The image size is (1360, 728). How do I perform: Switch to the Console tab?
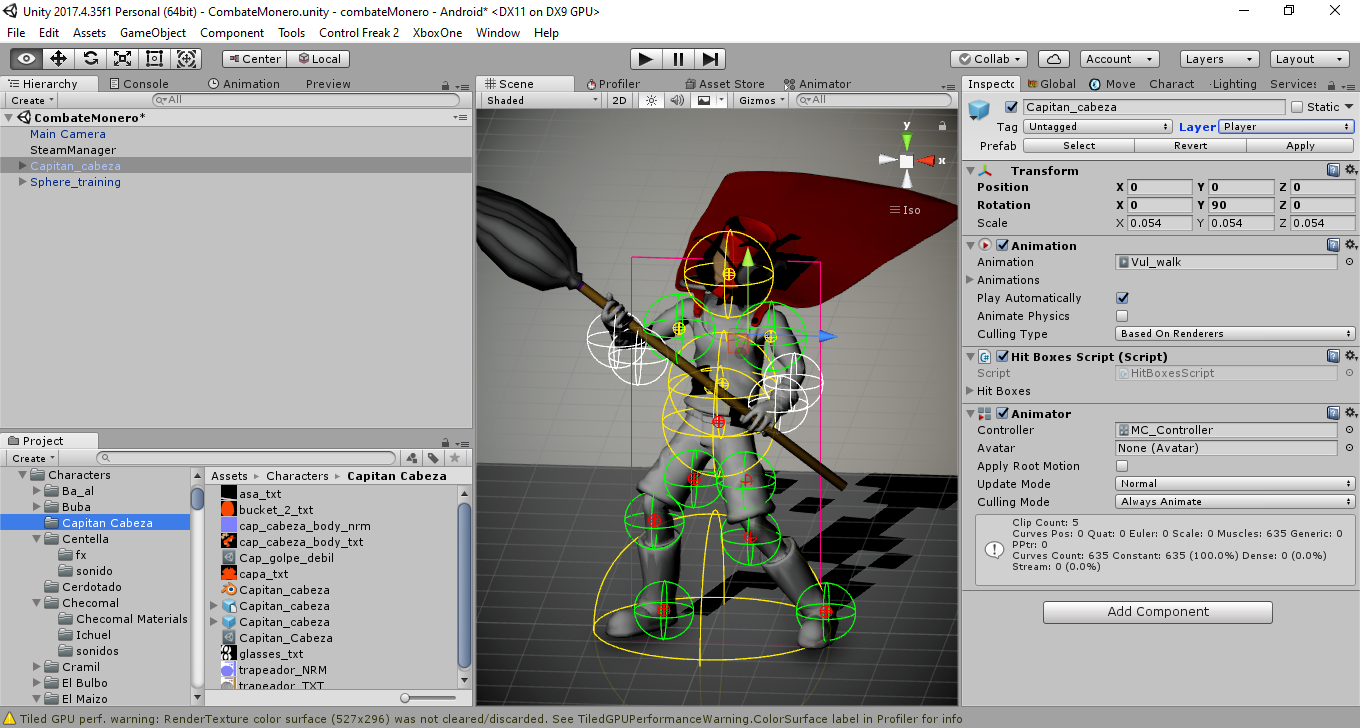click(x=139, y=84)
